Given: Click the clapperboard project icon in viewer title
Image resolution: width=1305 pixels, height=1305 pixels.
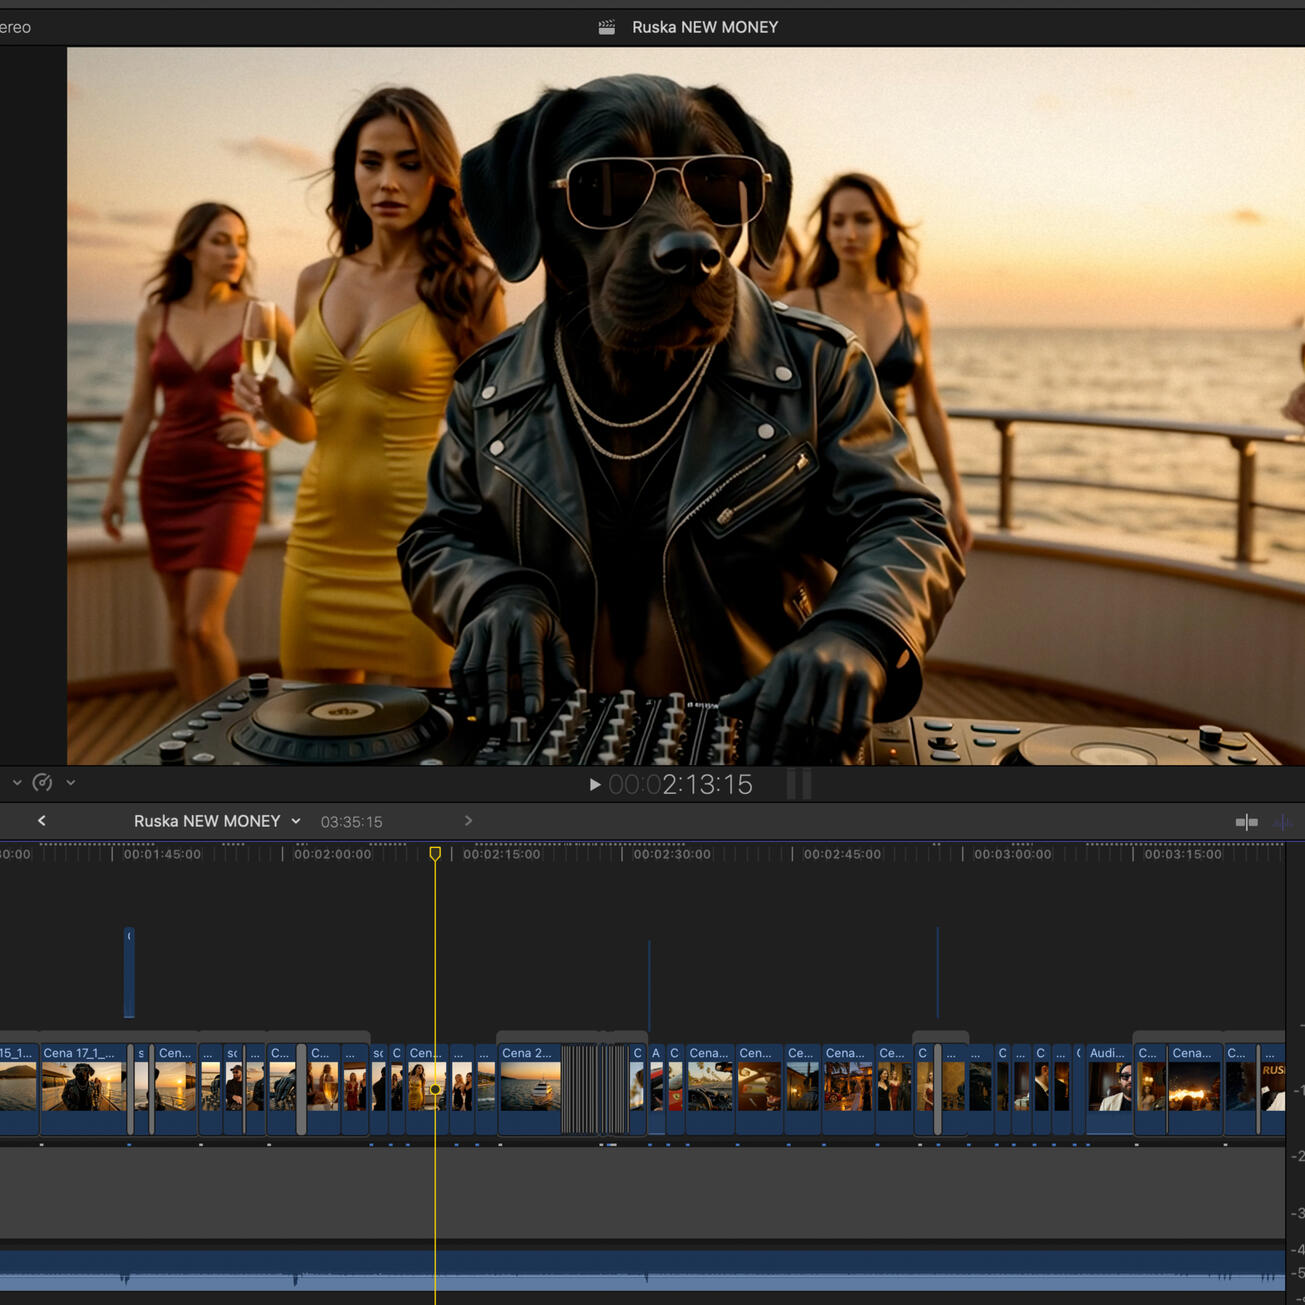Looking at the screenshot, I should (x=607, y=27).
